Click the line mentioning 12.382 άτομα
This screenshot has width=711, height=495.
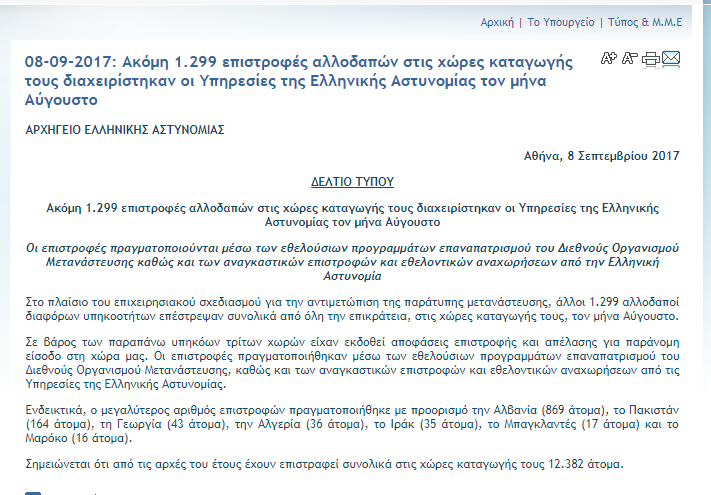[325, 464]
